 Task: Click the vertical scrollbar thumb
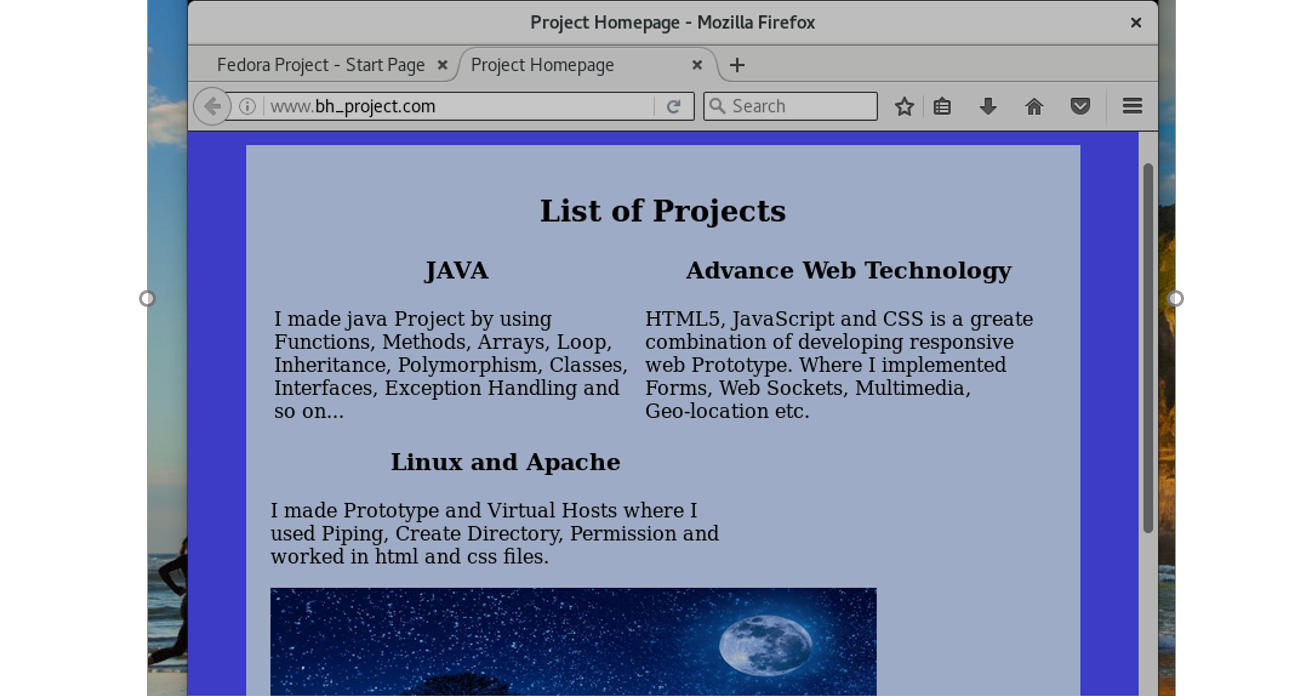pos(1148,347)
